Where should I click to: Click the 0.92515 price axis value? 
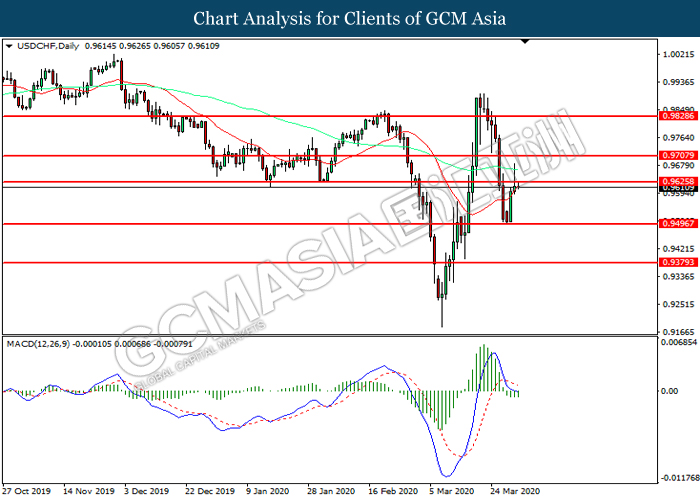coord(679,304)
